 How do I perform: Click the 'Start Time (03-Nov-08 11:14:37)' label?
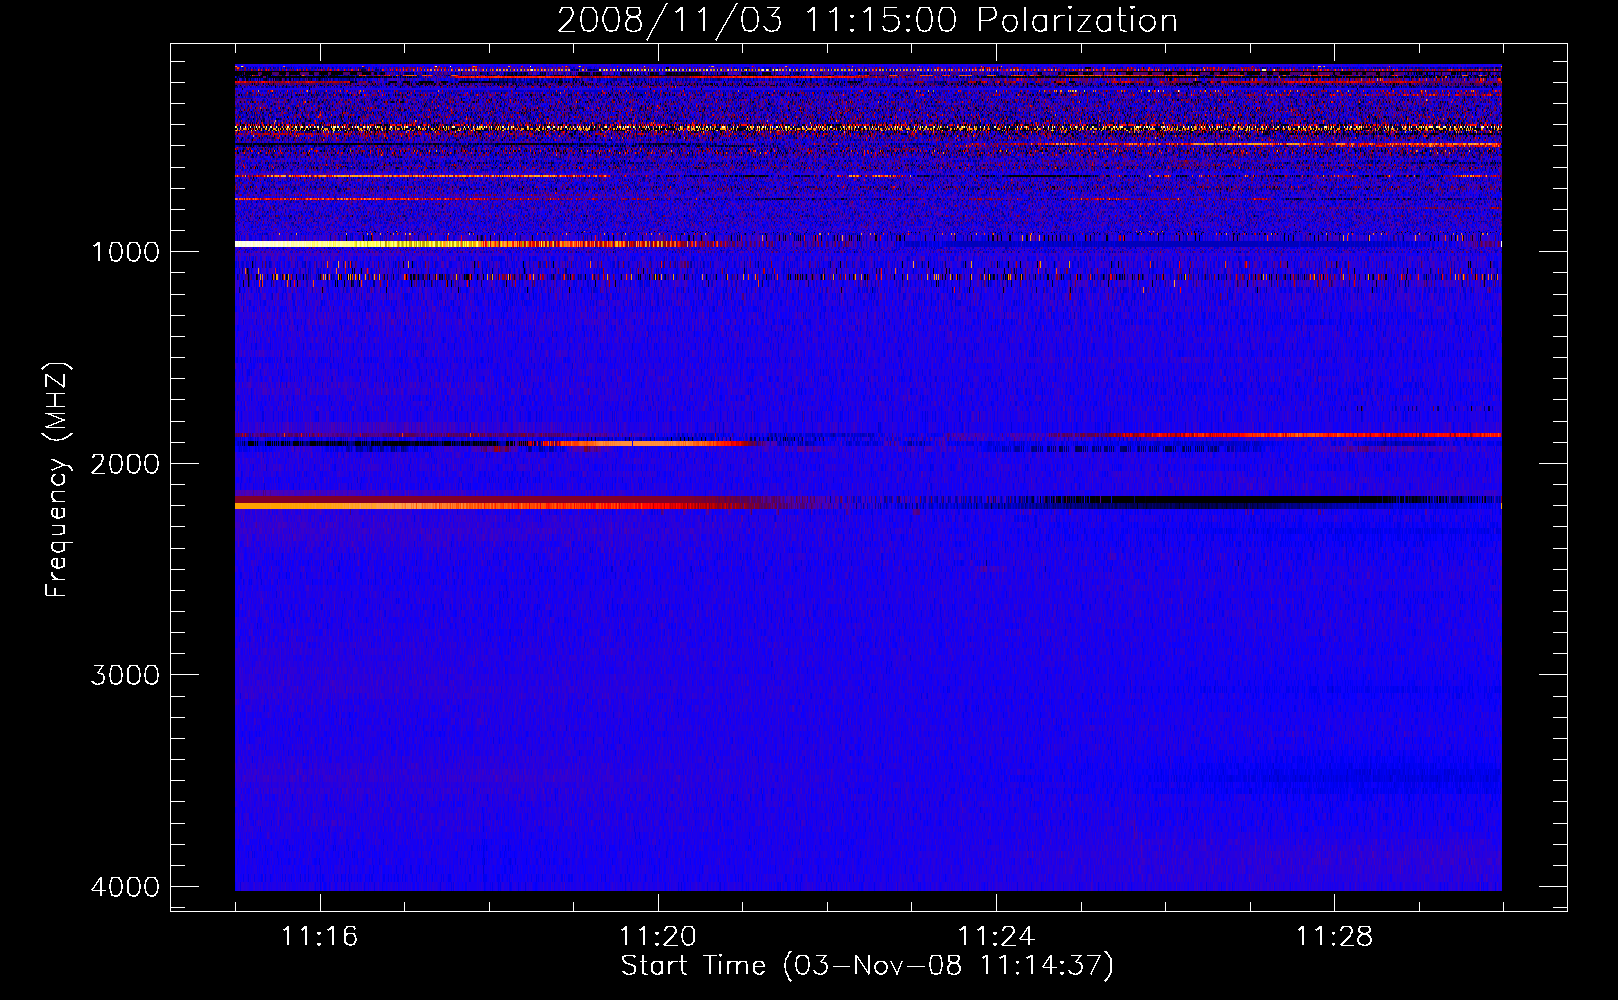[867, 966]
